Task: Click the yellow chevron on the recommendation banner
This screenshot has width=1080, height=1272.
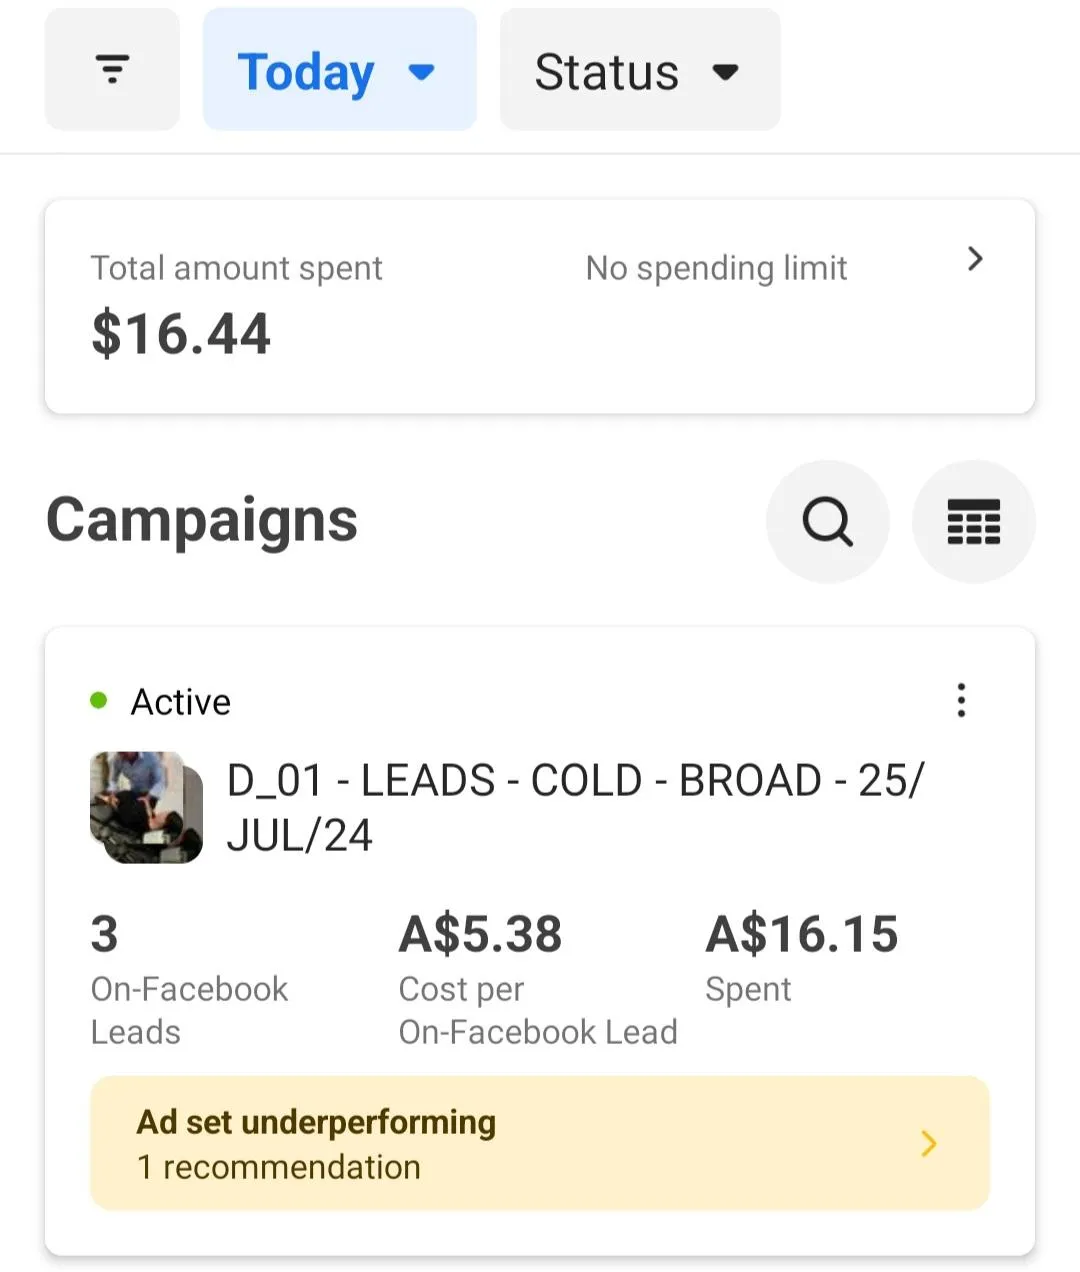Action: pos(929,1143)
